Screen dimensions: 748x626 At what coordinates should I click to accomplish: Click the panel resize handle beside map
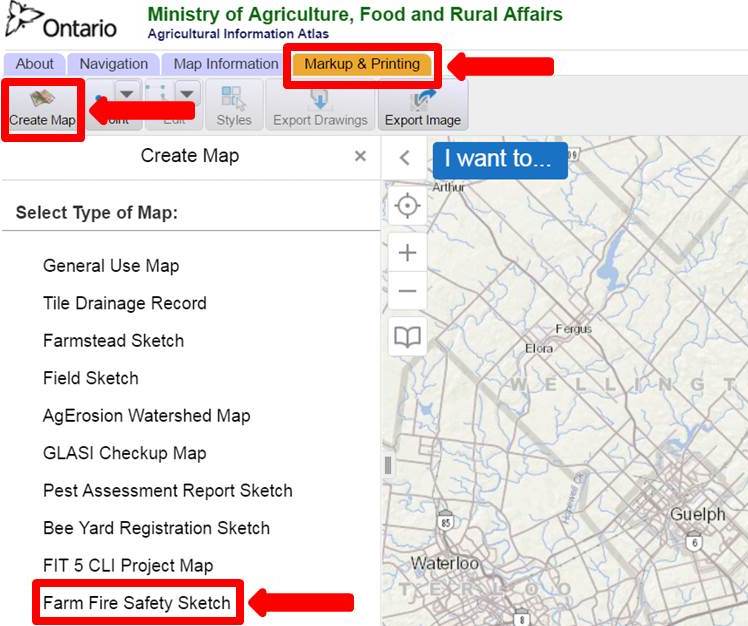(387, 465)
